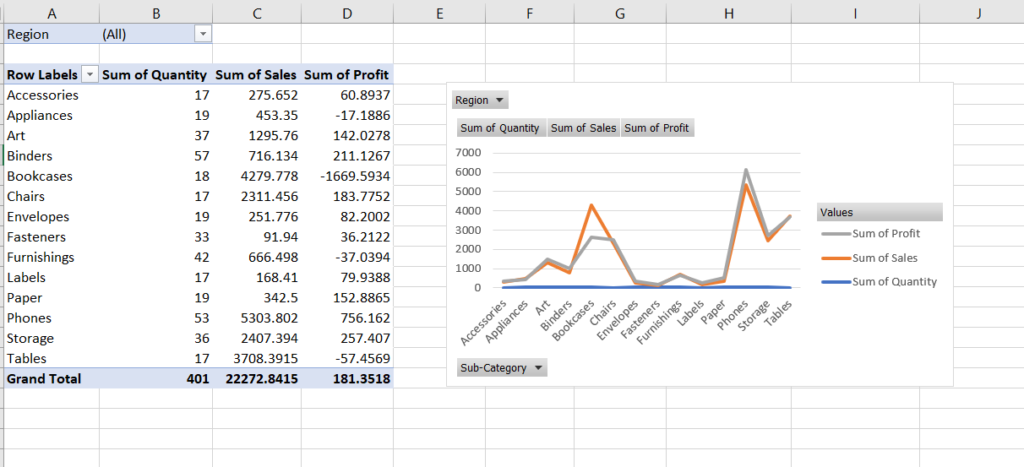Select the Sum of Profit column heading cell
Screen dimensions: 1024x467
click(x=346, y=75)
